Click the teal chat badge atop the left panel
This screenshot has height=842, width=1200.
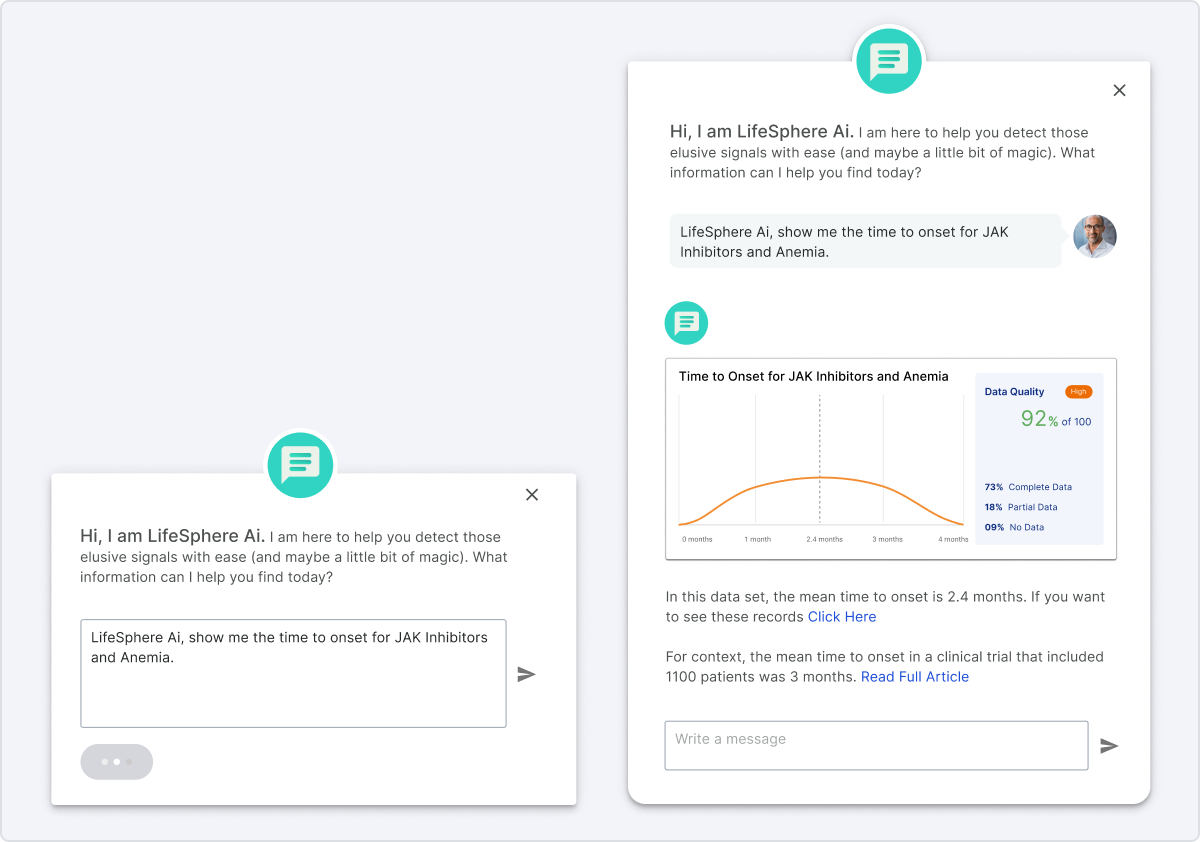point(300,465)
